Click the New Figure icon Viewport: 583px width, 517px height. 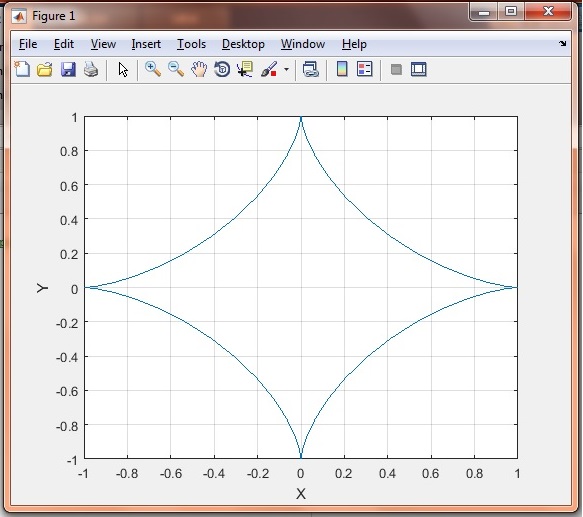22,70
